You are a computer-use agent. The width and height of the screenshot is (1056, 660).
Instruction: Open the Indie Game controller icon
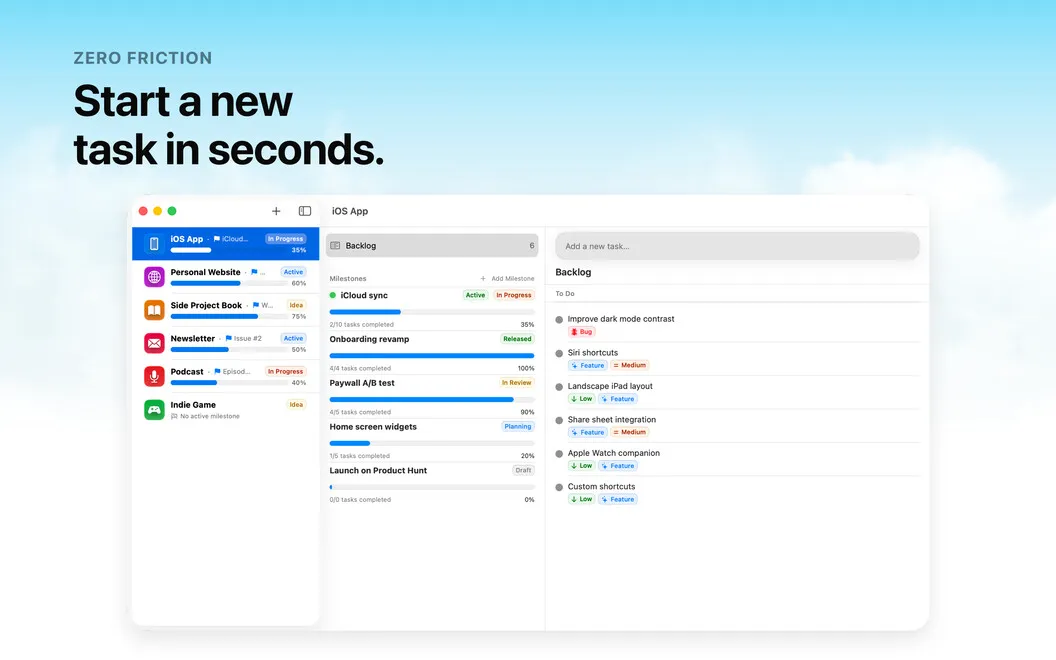[154, 409]
